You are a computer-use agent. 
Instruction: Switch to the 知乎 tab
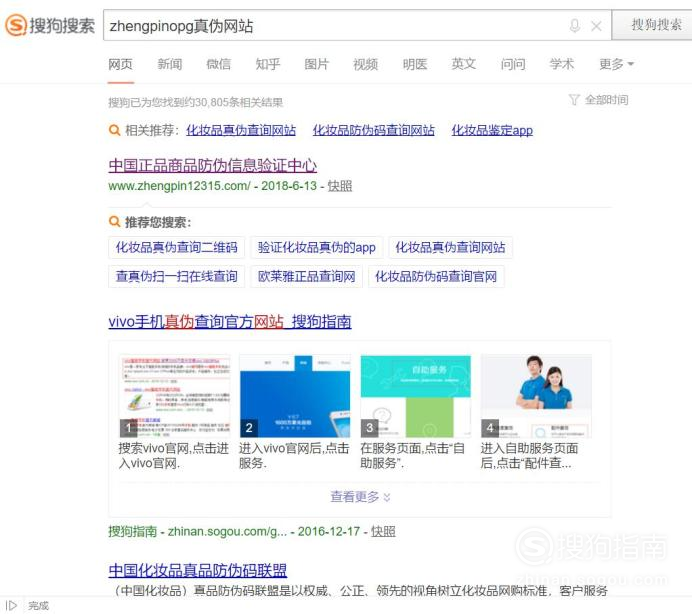pos(268,64)
